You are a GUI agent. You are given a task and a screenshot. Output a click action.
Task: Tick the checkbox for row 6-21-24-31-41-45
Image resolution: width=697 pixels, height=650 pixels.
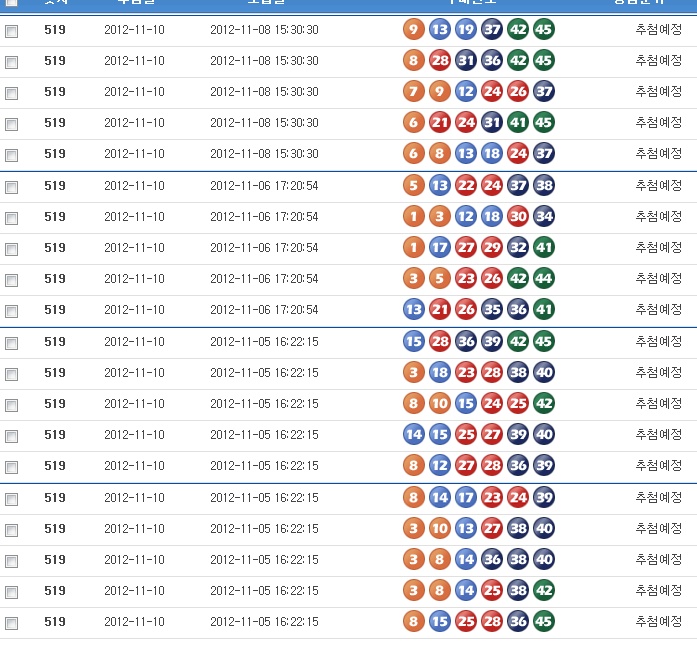click(x=11, y=124)
